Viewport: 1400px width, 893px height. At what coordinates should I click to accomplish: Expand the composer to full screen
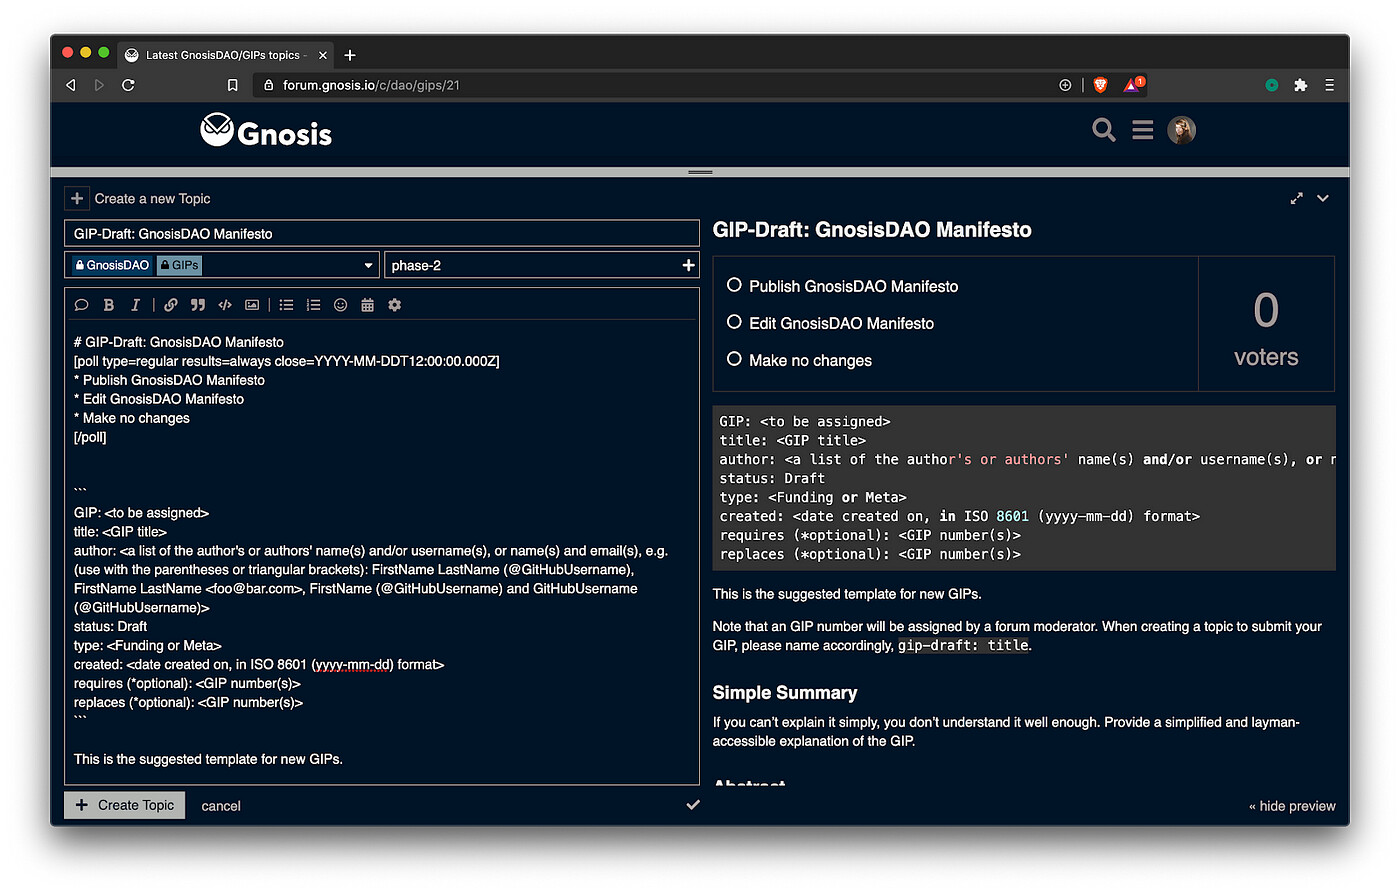(x=1297, y=198)
